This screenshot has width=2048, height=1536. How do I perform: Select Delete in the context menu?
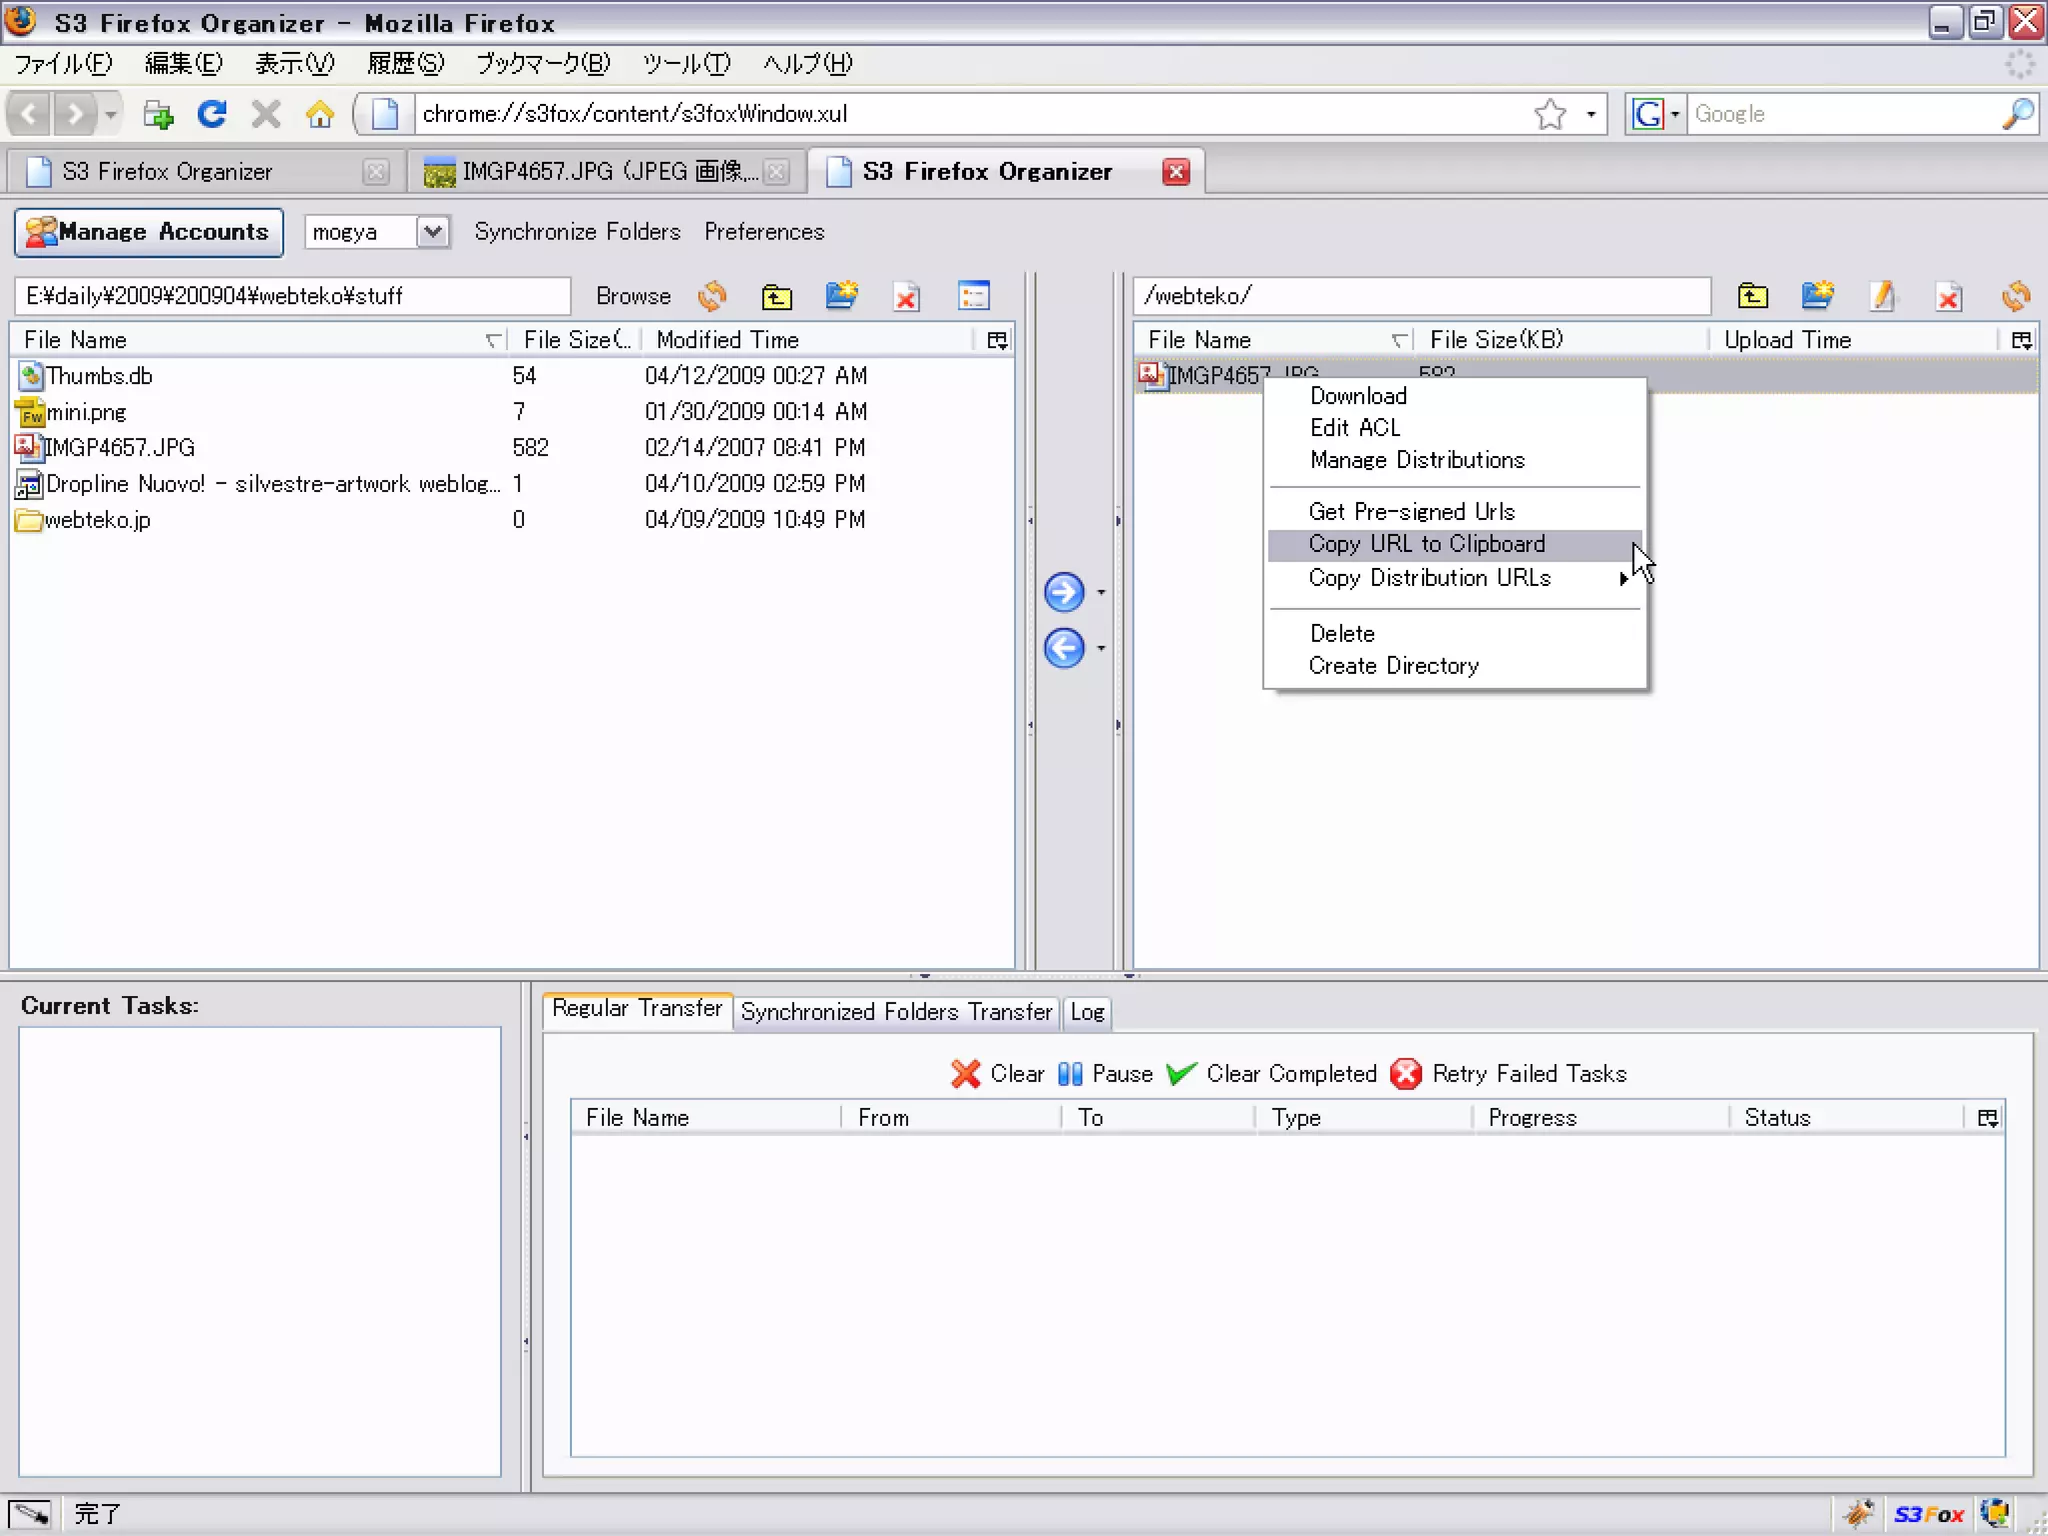point(1455,634)
